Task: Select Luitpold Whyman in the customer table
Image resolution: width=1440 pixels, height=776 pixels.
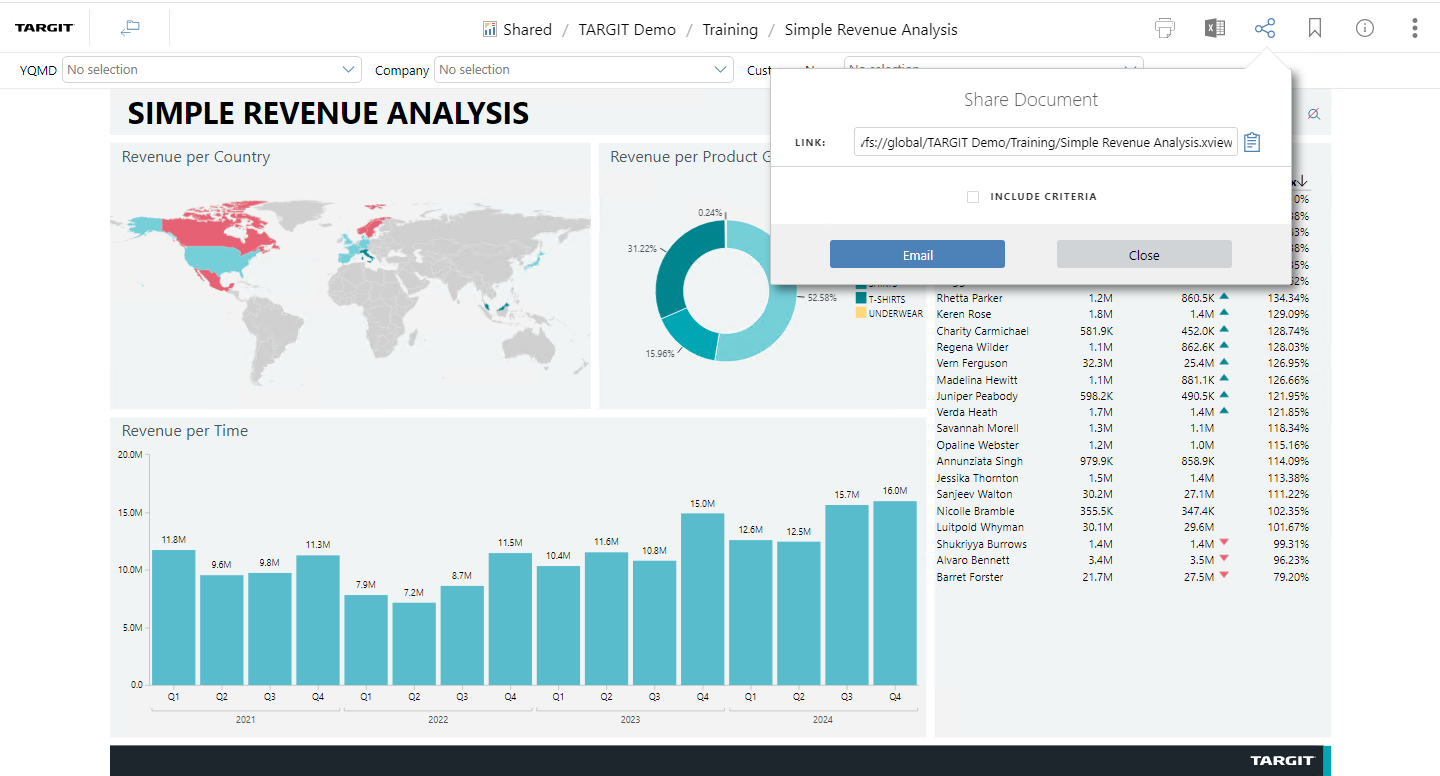Action: (978, 527)
